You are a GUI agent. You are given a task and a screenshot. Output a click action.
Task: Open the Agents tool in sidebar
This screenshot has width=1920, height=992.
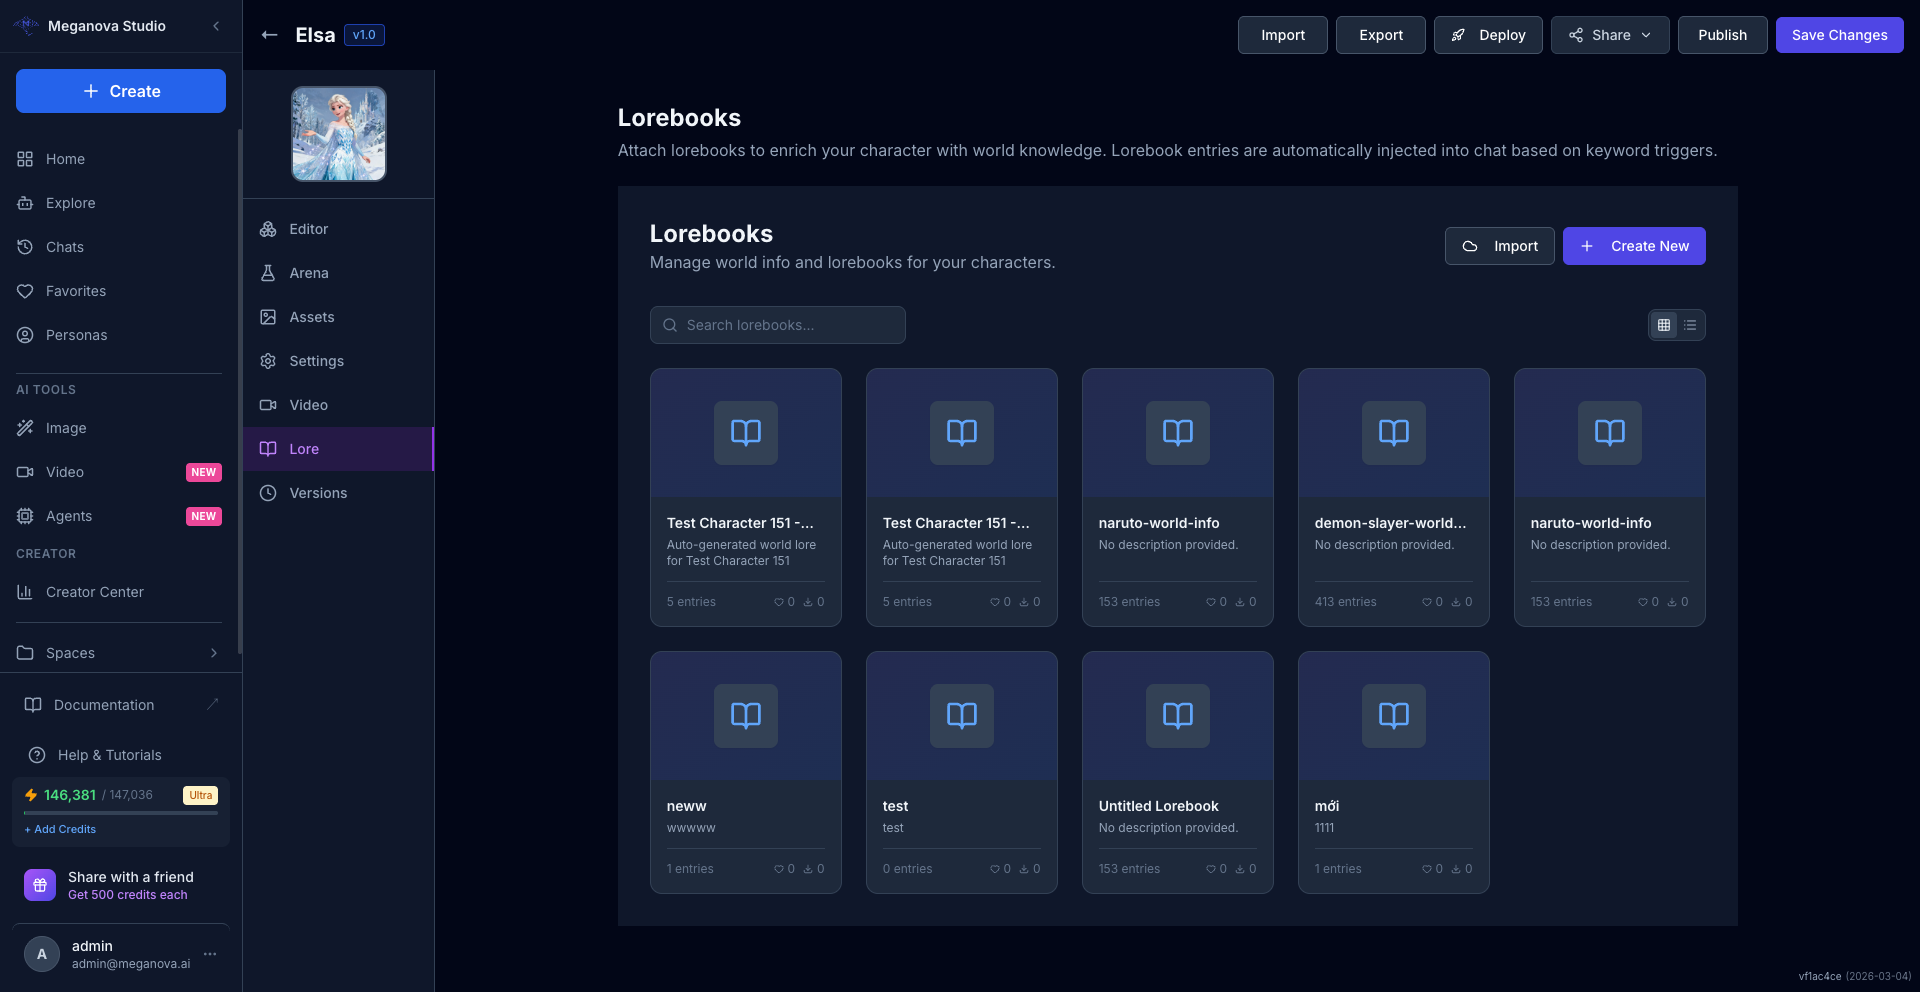[69, 516]
